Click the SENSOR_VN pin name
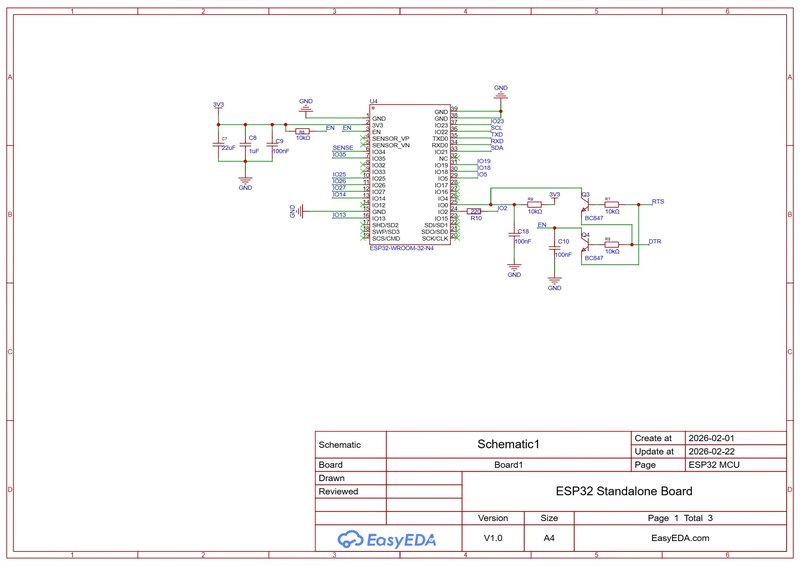Screen dimensions: 800x566 pos(391,145)
